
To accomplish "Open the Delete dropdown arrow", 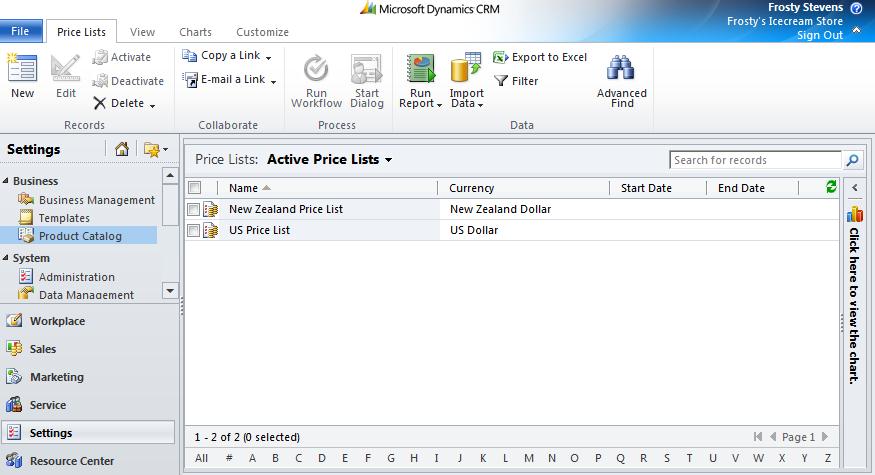I will (152, 105).
